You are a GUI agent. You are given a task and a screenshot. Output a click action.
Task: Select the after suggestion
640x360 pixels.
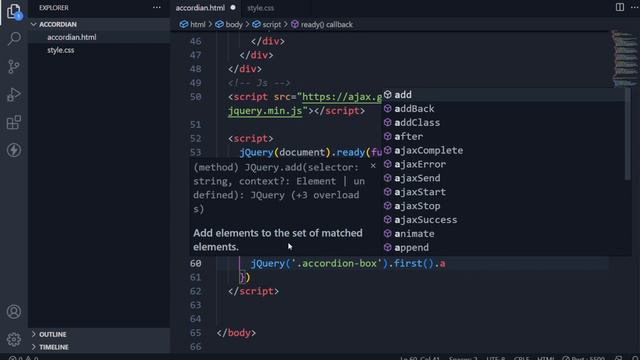tap(503, 136)
